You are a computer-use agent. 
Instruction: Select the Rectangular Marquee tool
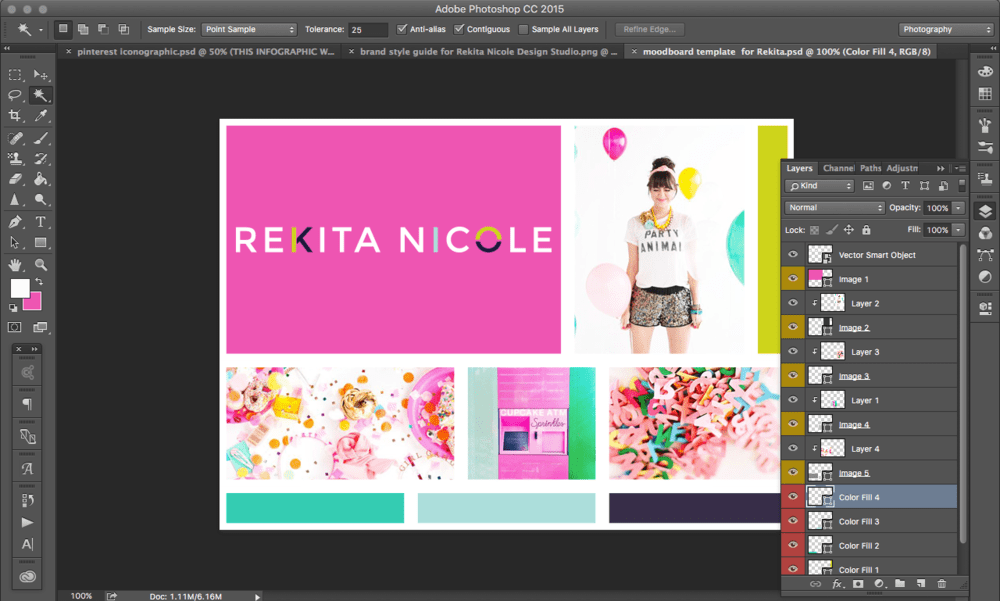pos(15,75)
